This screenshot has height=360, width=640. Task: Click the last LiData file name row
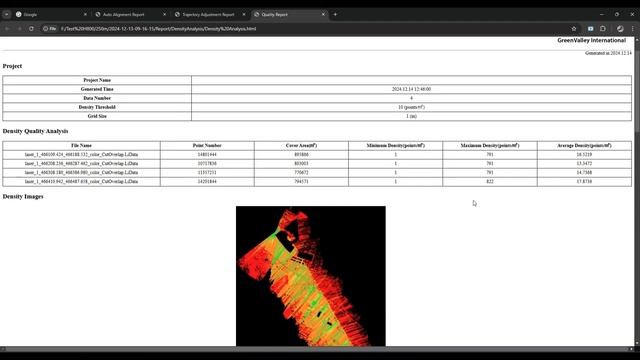tap(81, 181)
